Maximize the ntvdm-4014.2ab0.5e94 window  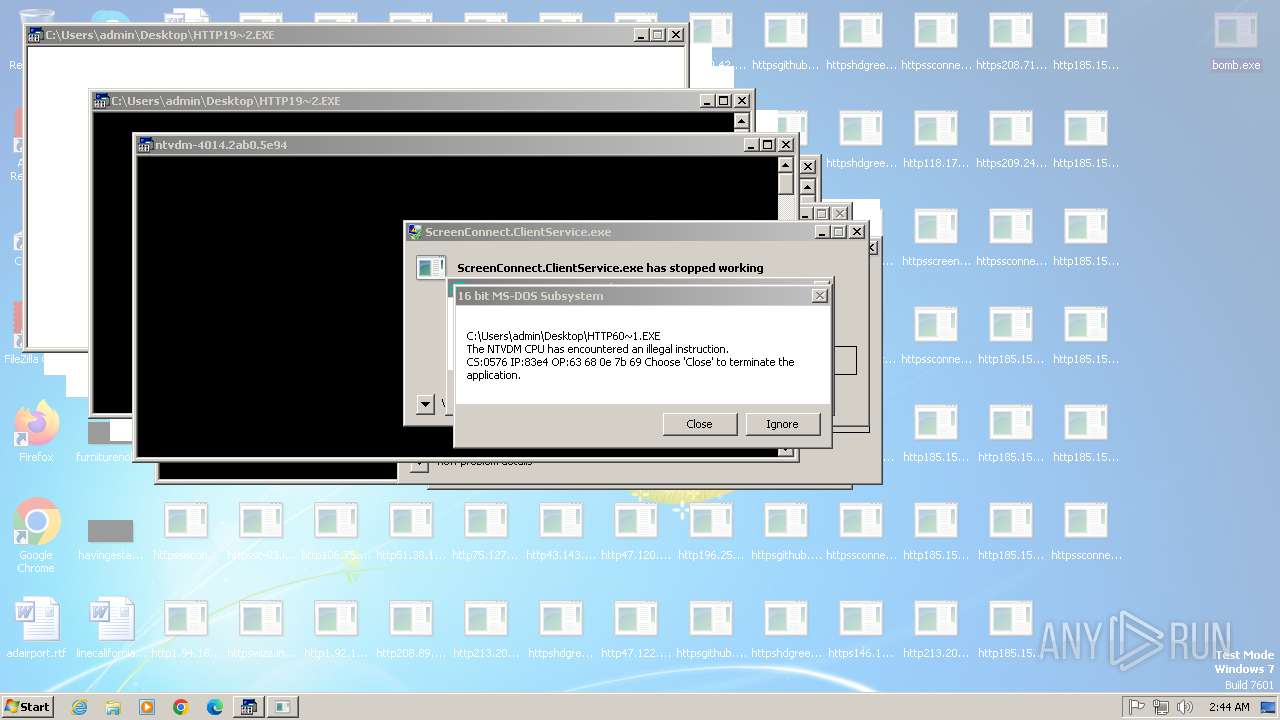pos(768,145)
